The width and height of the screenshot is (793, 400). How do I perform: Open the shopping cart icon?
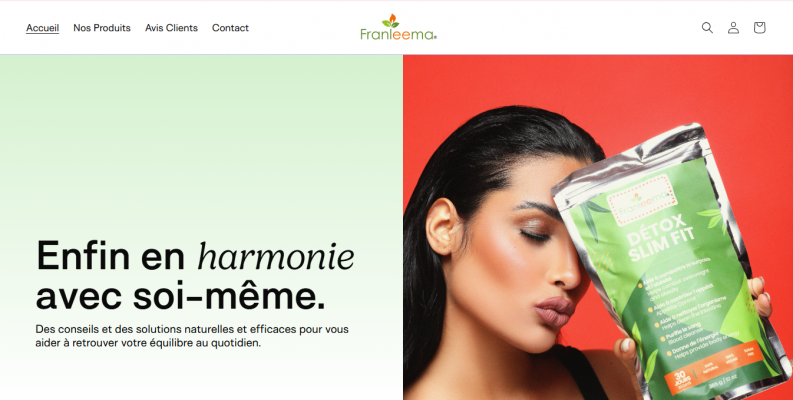pyautogui.click(x=759, y=28)
